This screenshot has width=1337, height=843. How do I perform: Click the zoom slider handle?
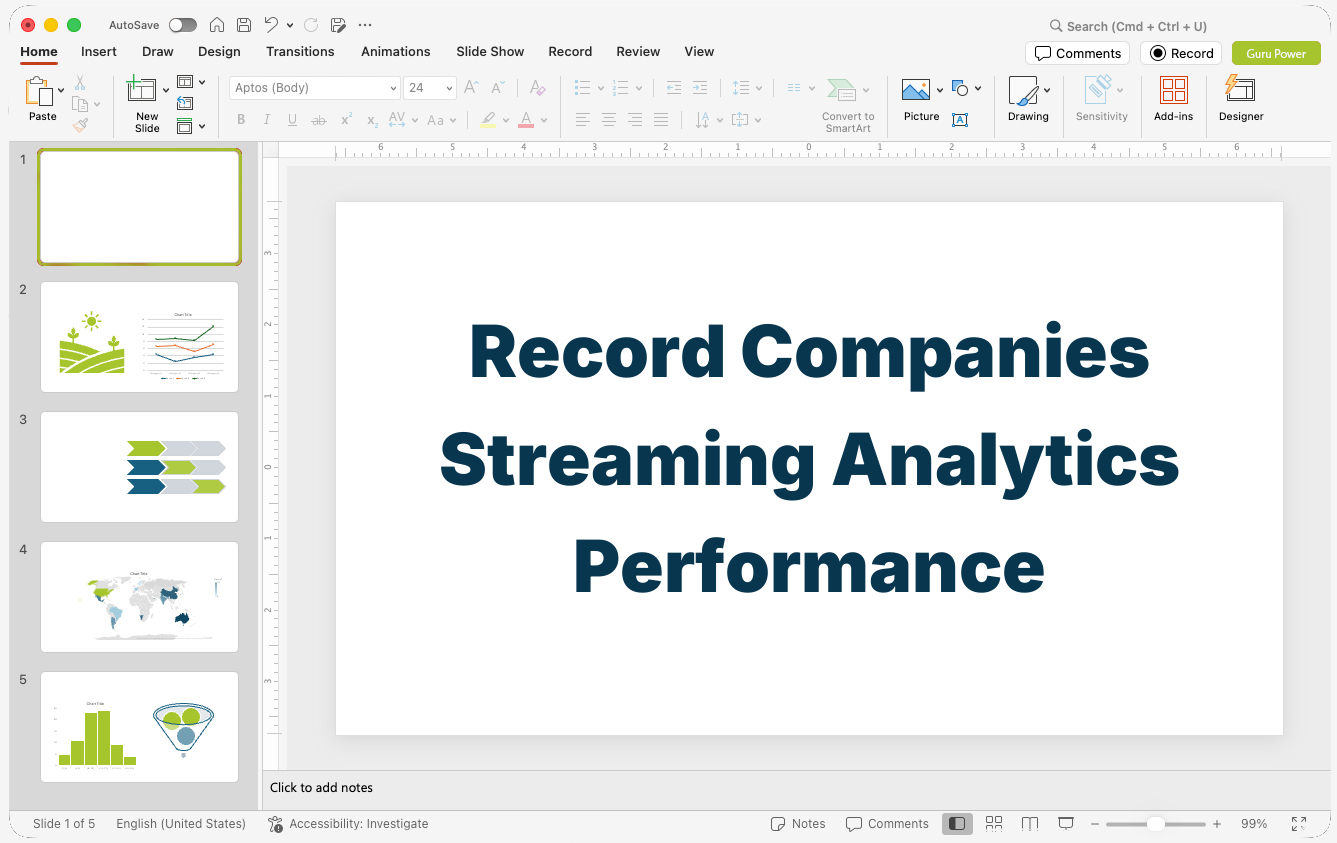coord(1155,824)
